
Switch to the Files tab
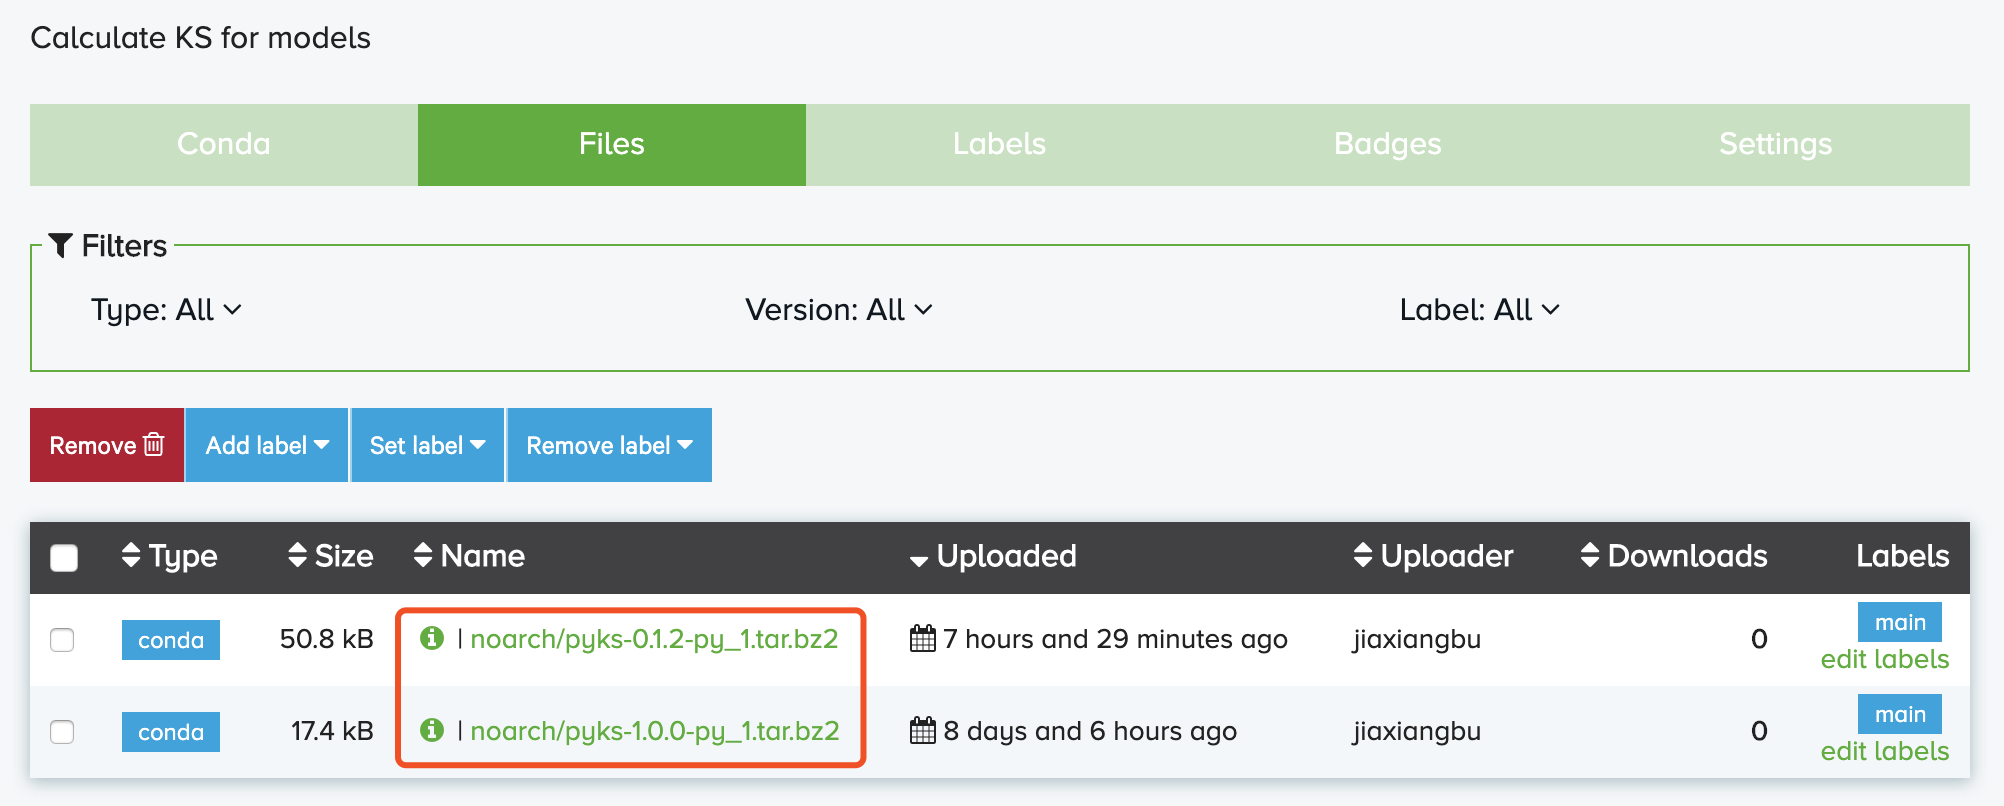[x=612, y=144]
